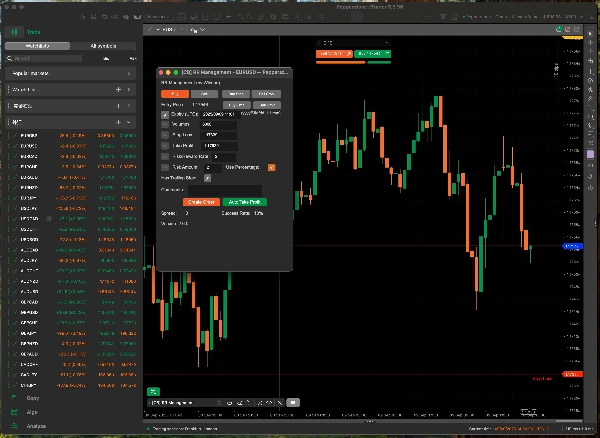Toggle the Use Percentage checkbox
600x438 pixels.
tap(271, 166)
